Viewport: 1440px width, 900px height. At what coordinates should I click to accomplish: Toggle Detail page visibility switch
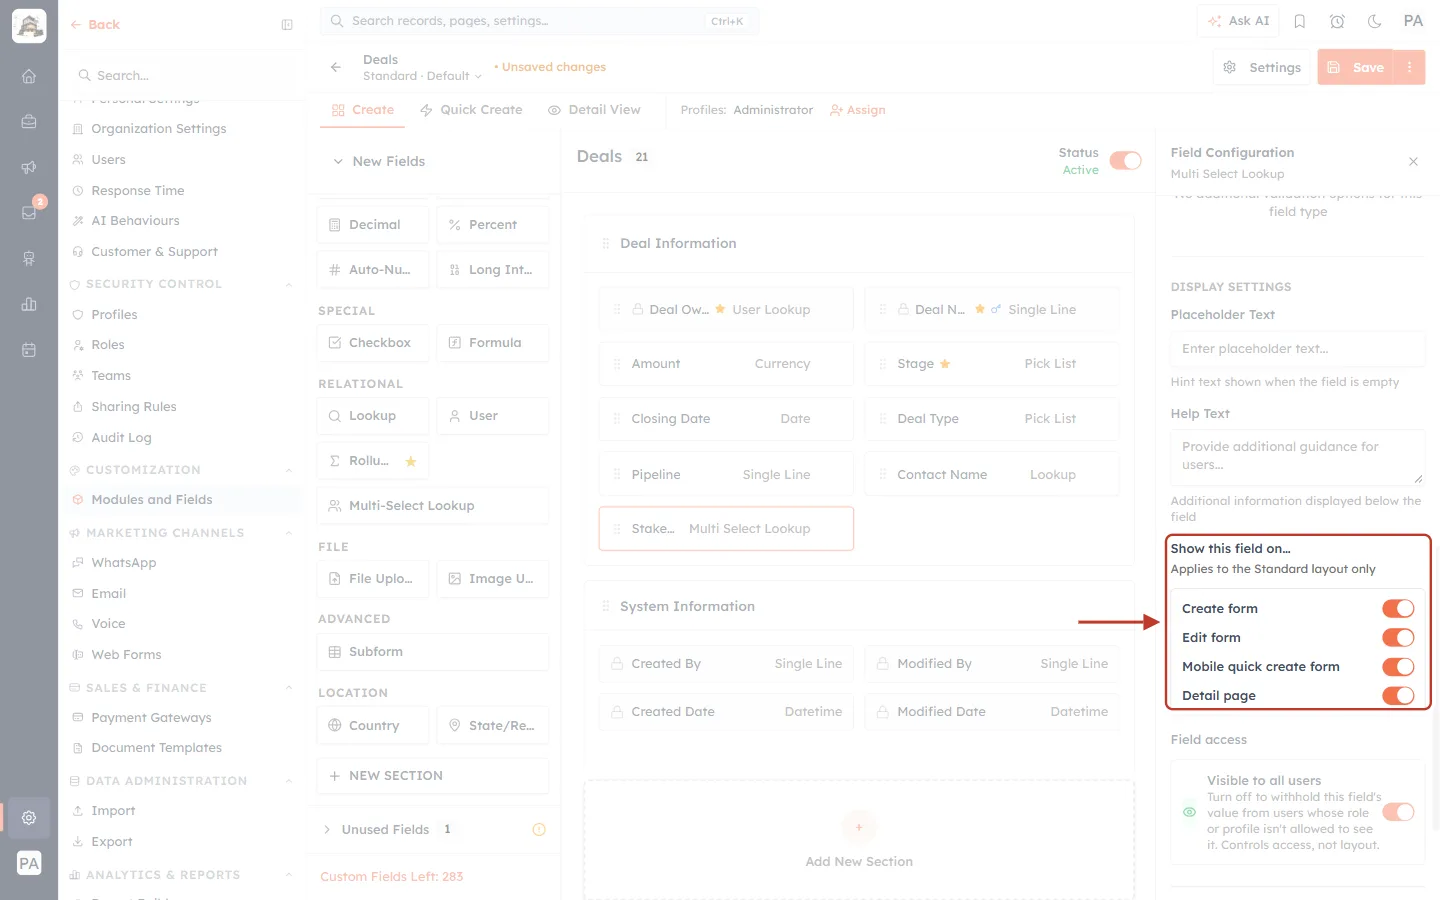coord(1398,695)
